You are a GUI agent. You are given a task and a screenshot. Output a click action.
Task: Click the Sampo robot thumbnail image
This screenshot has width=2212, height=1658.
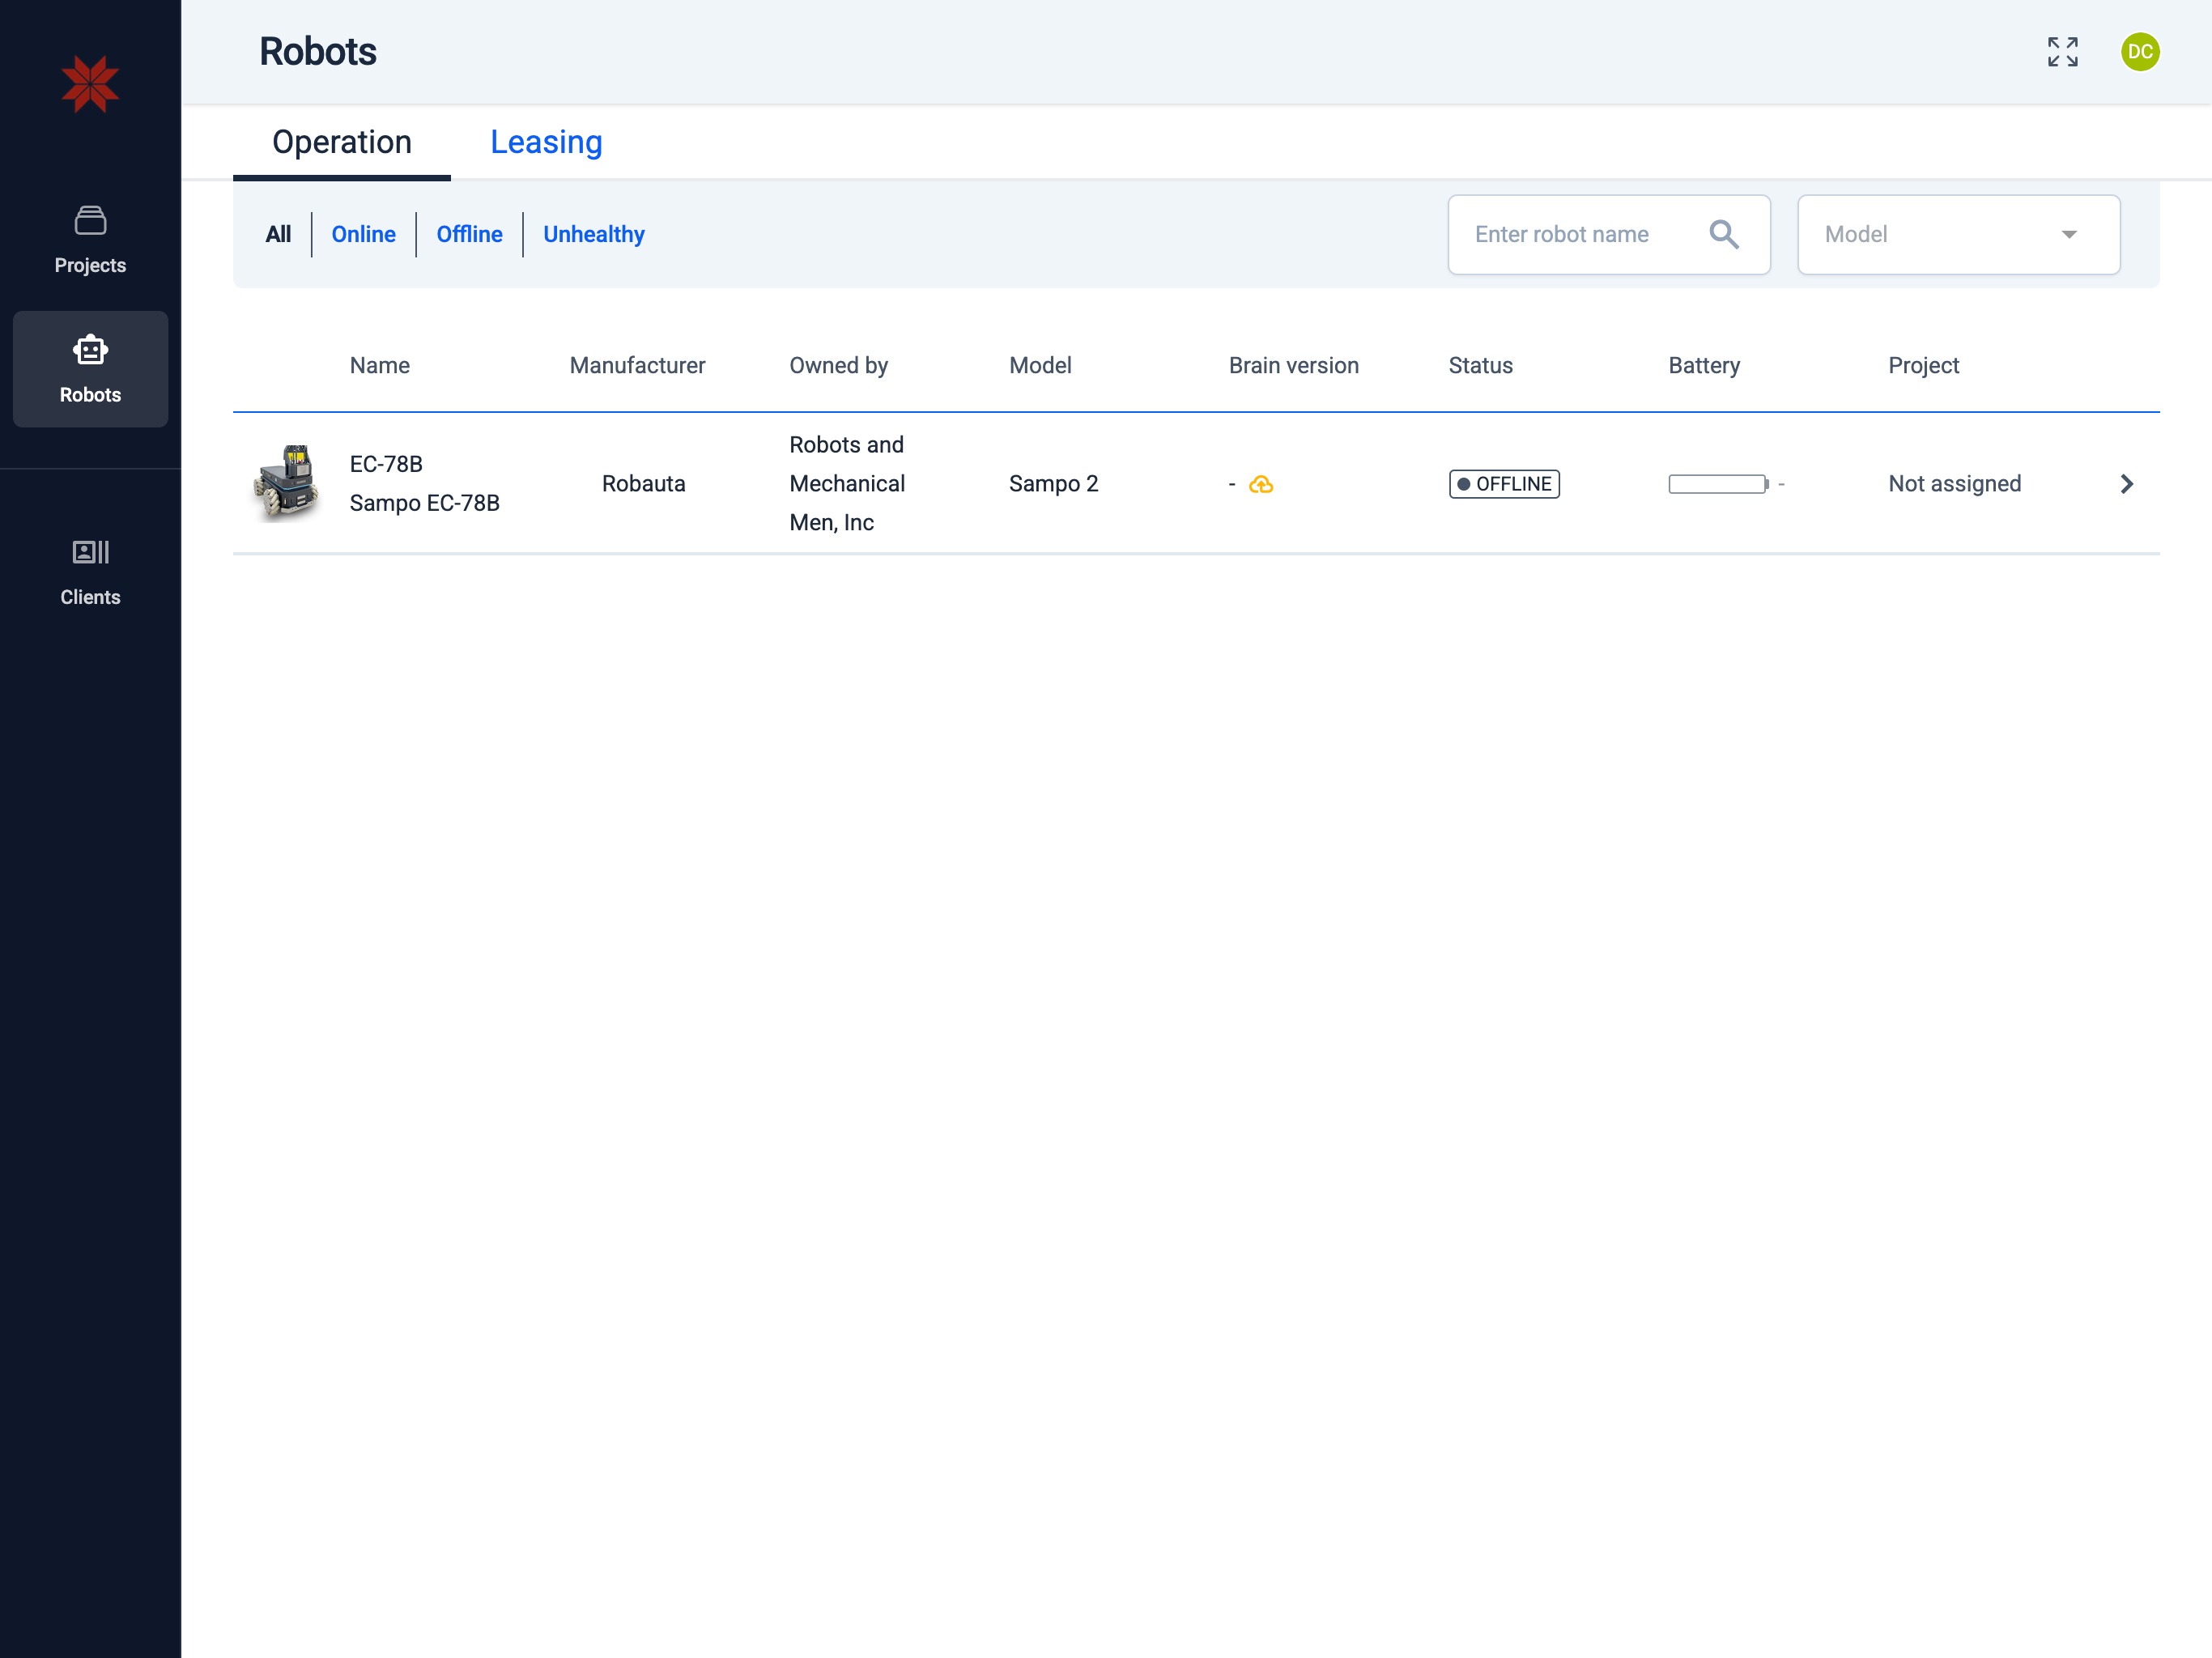point(287,482)
